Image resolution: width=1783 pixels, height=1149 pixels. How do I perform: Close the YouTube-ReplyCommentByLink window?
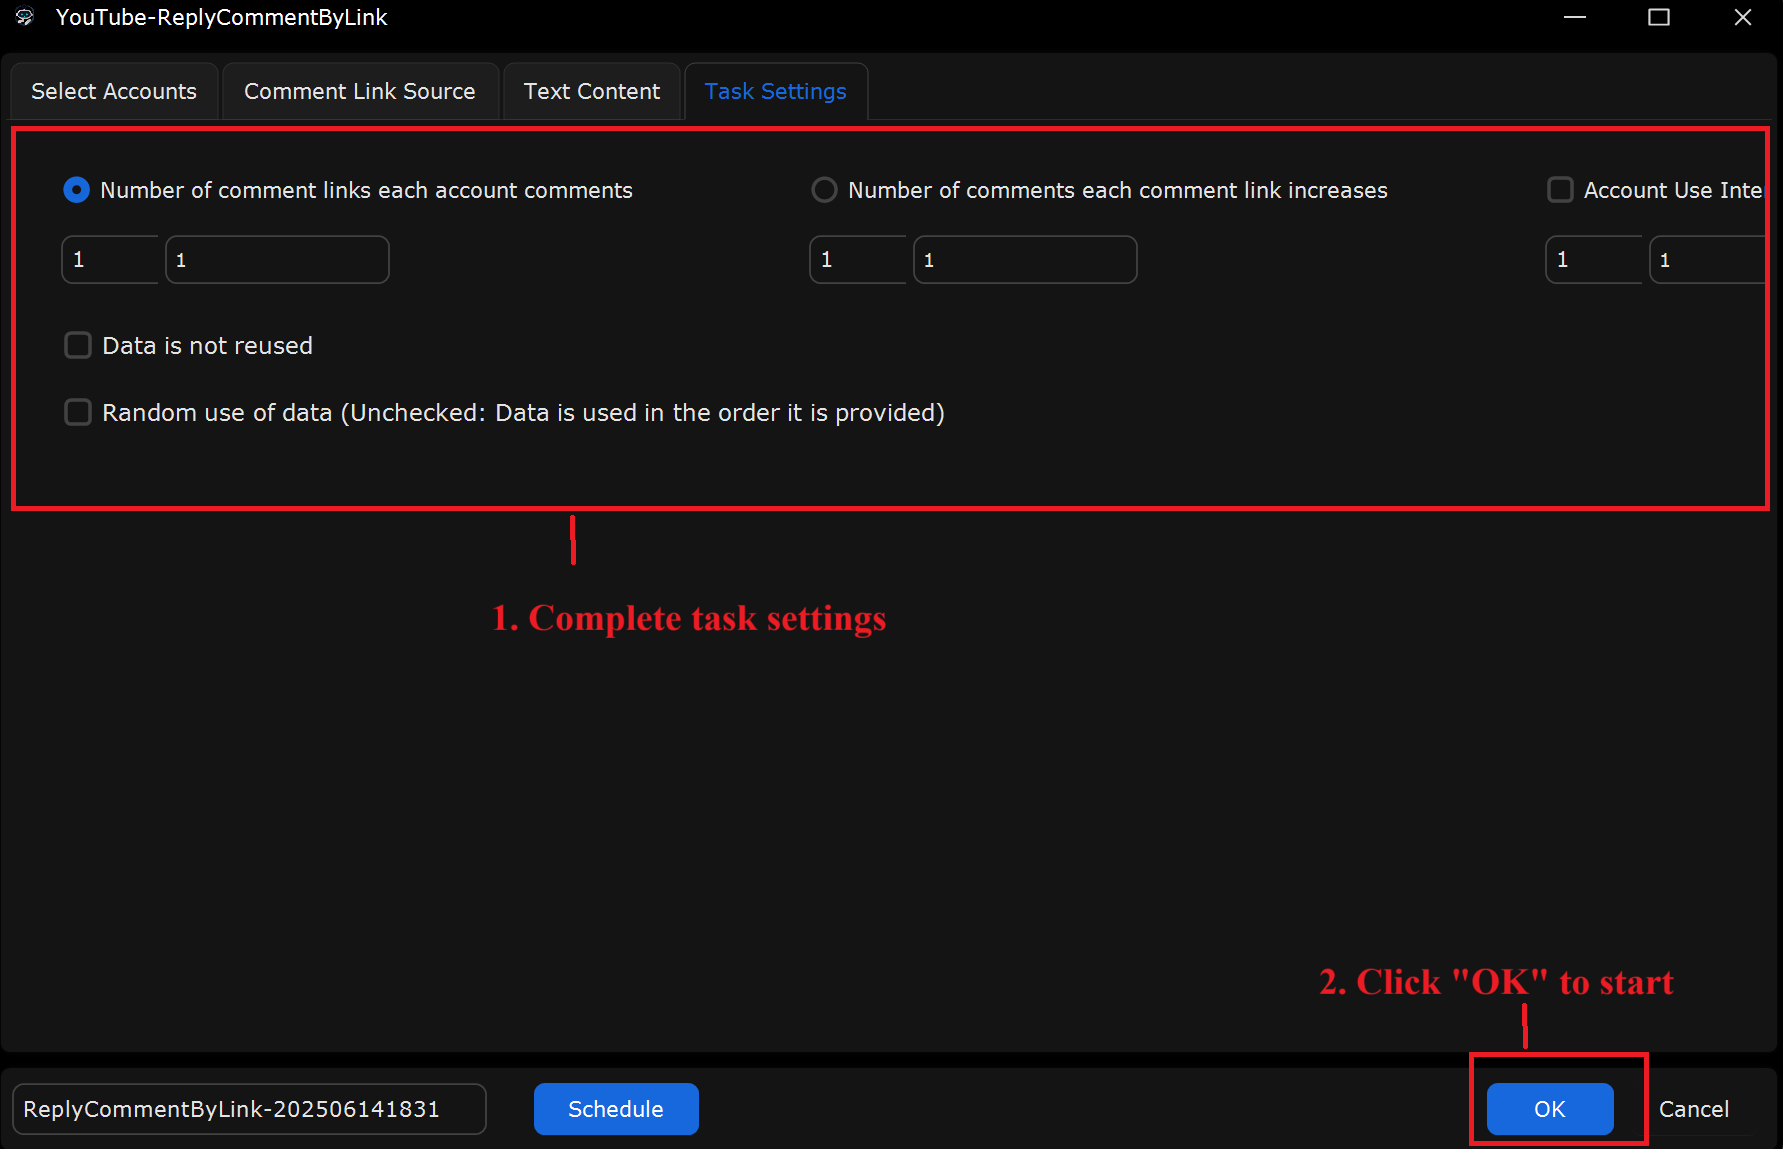pos(1743,17)
